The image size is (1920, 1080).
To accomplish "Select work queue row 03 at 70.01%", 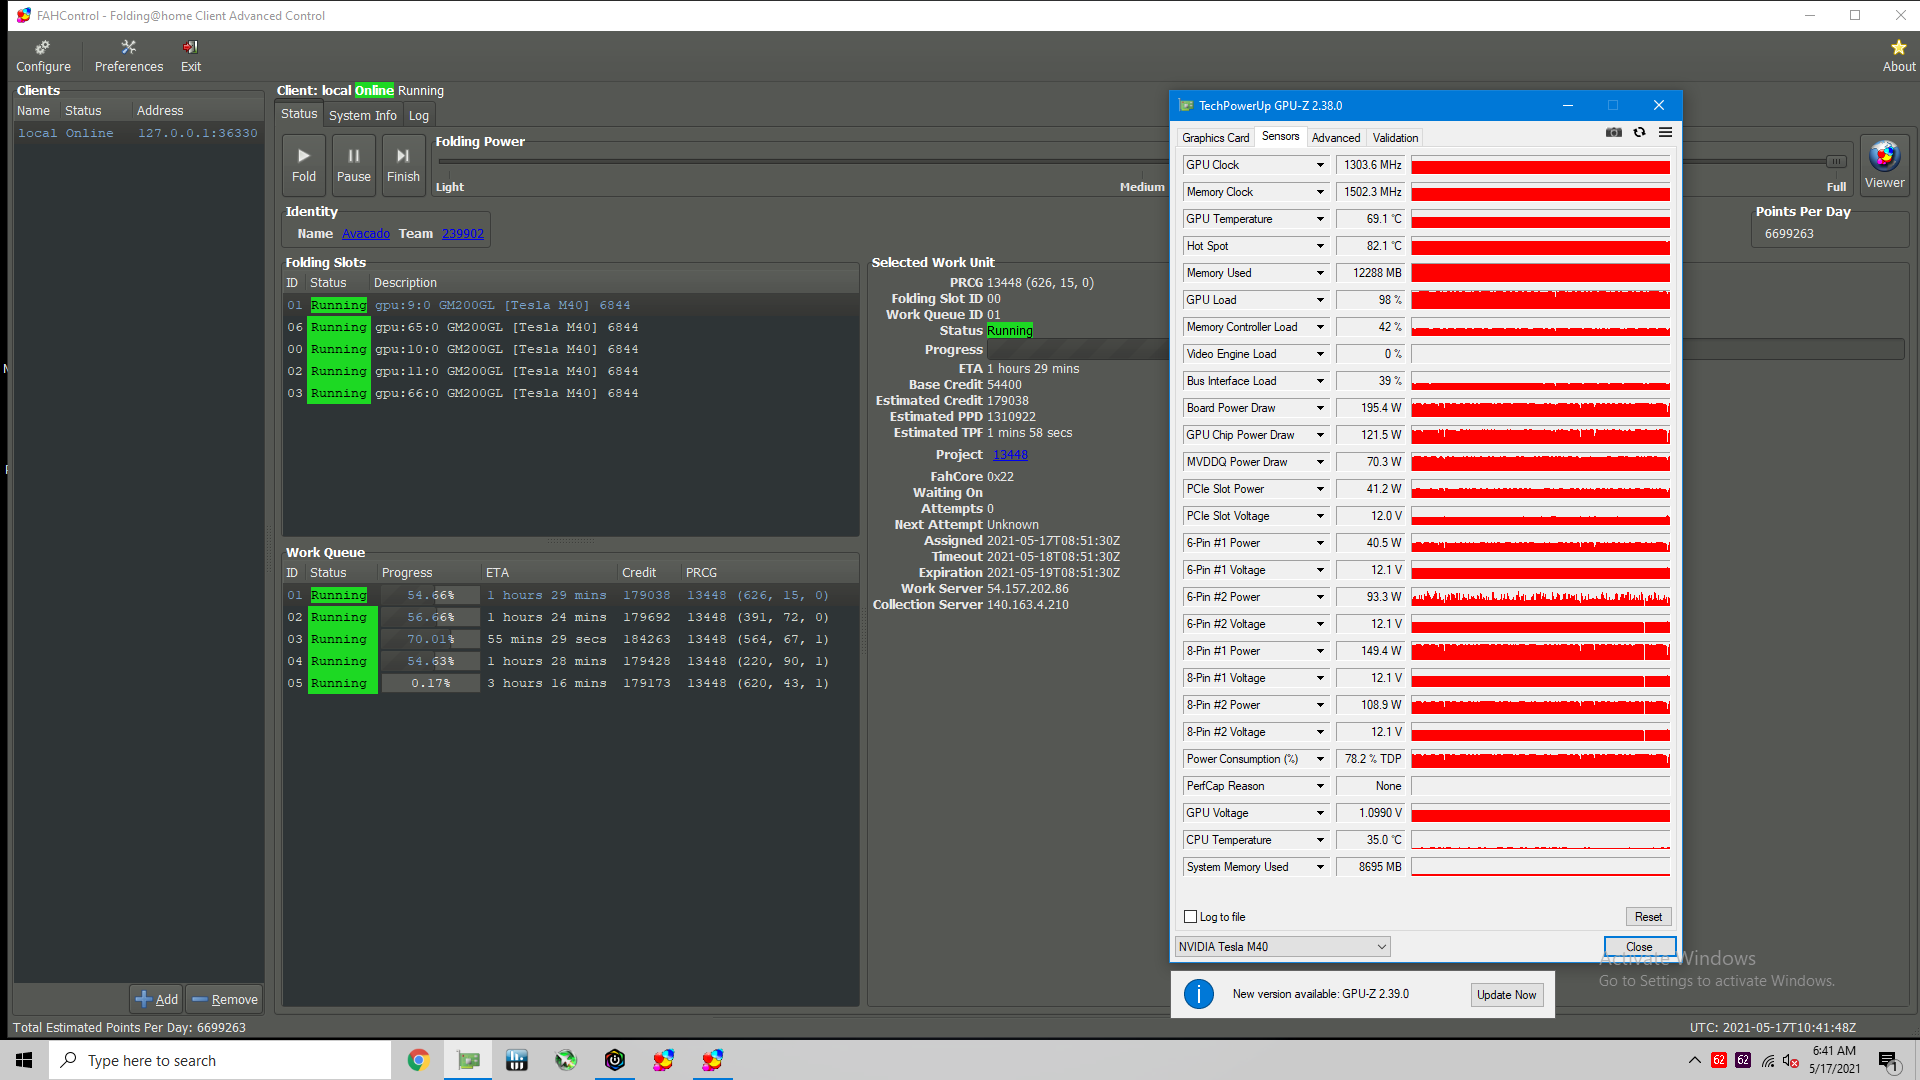I will pyautogui.click(x=570, y=639).
